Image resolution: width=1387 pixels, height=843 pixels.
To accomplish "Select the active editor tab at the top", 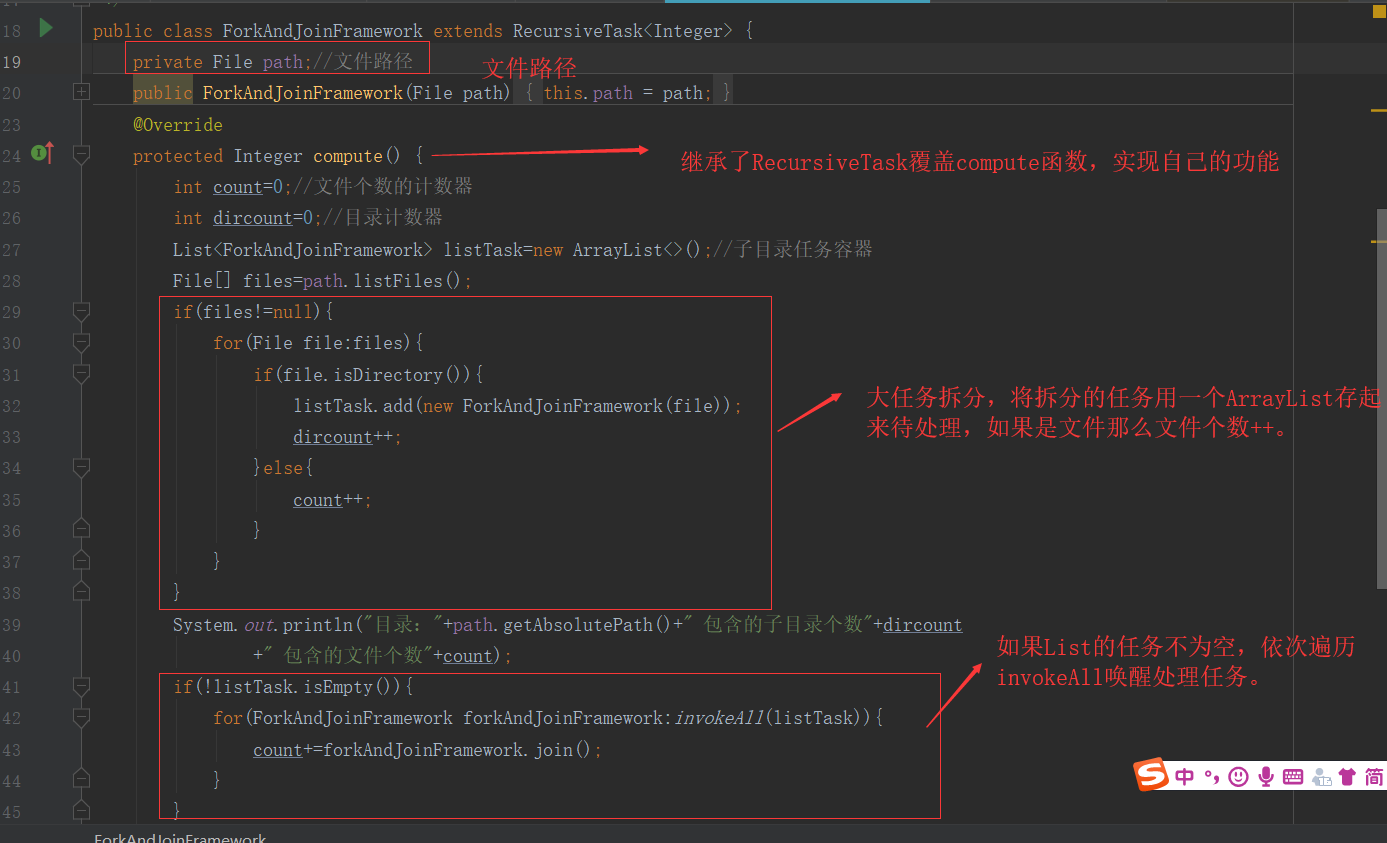I will tap(797, 5).
